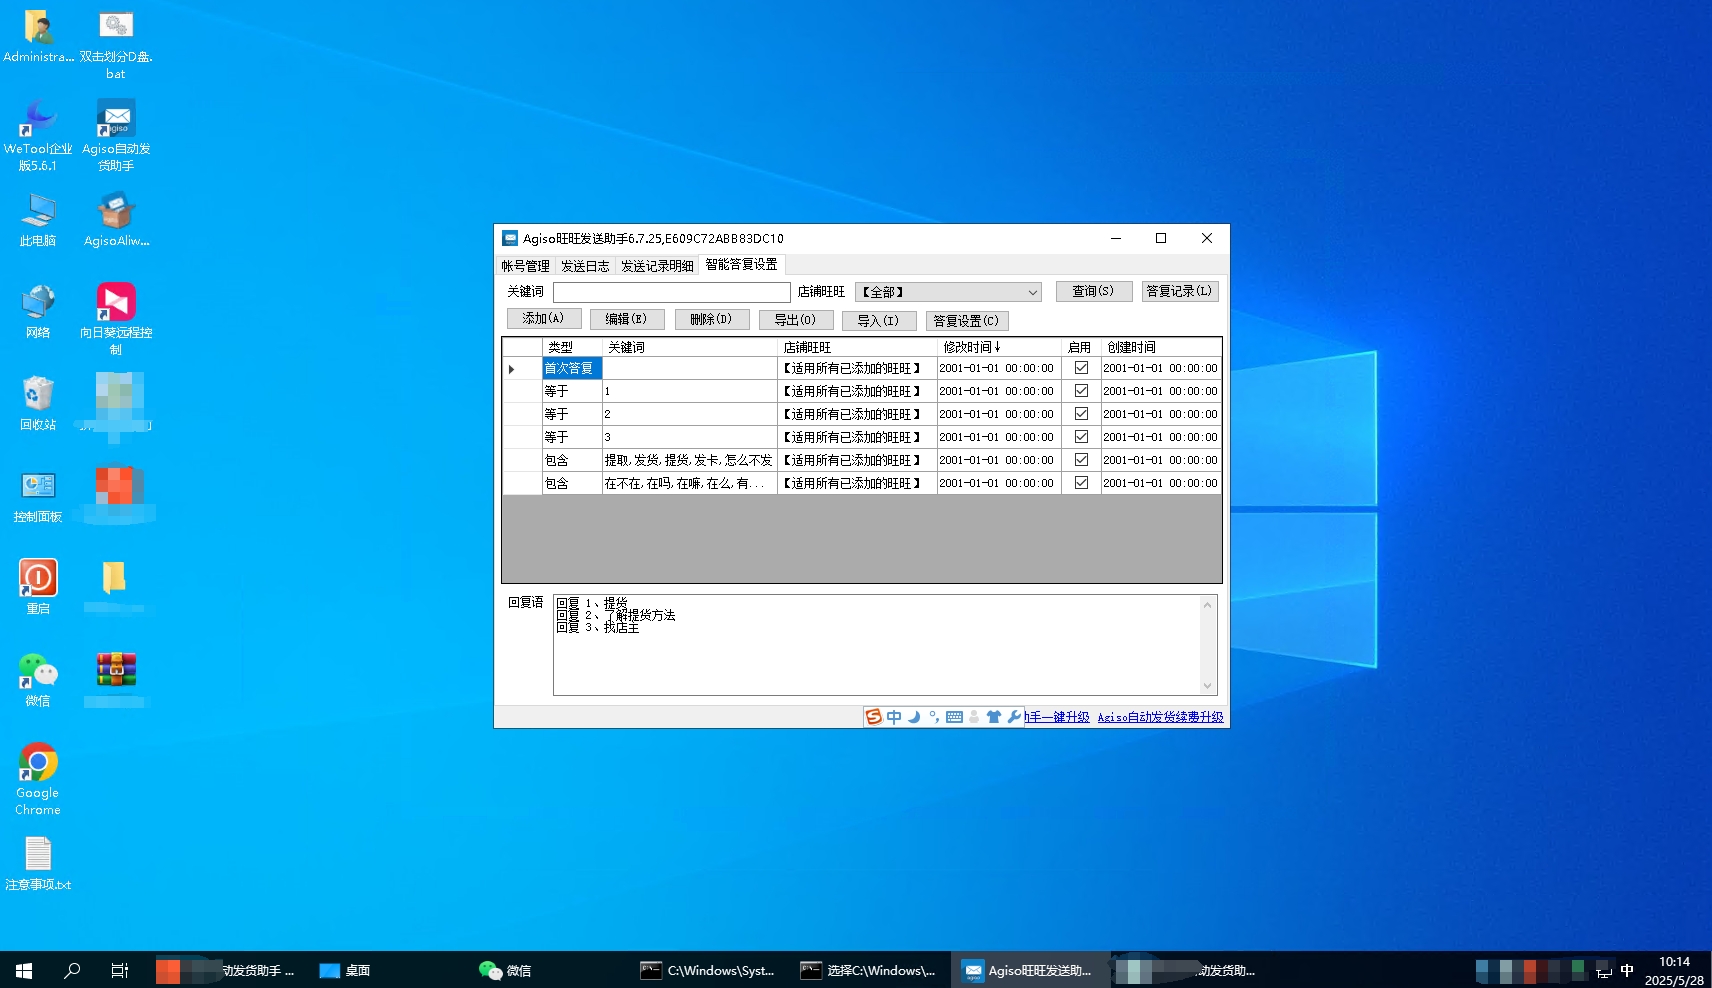
Task: Click the Sogou user account icon
Action: (974, 717)
